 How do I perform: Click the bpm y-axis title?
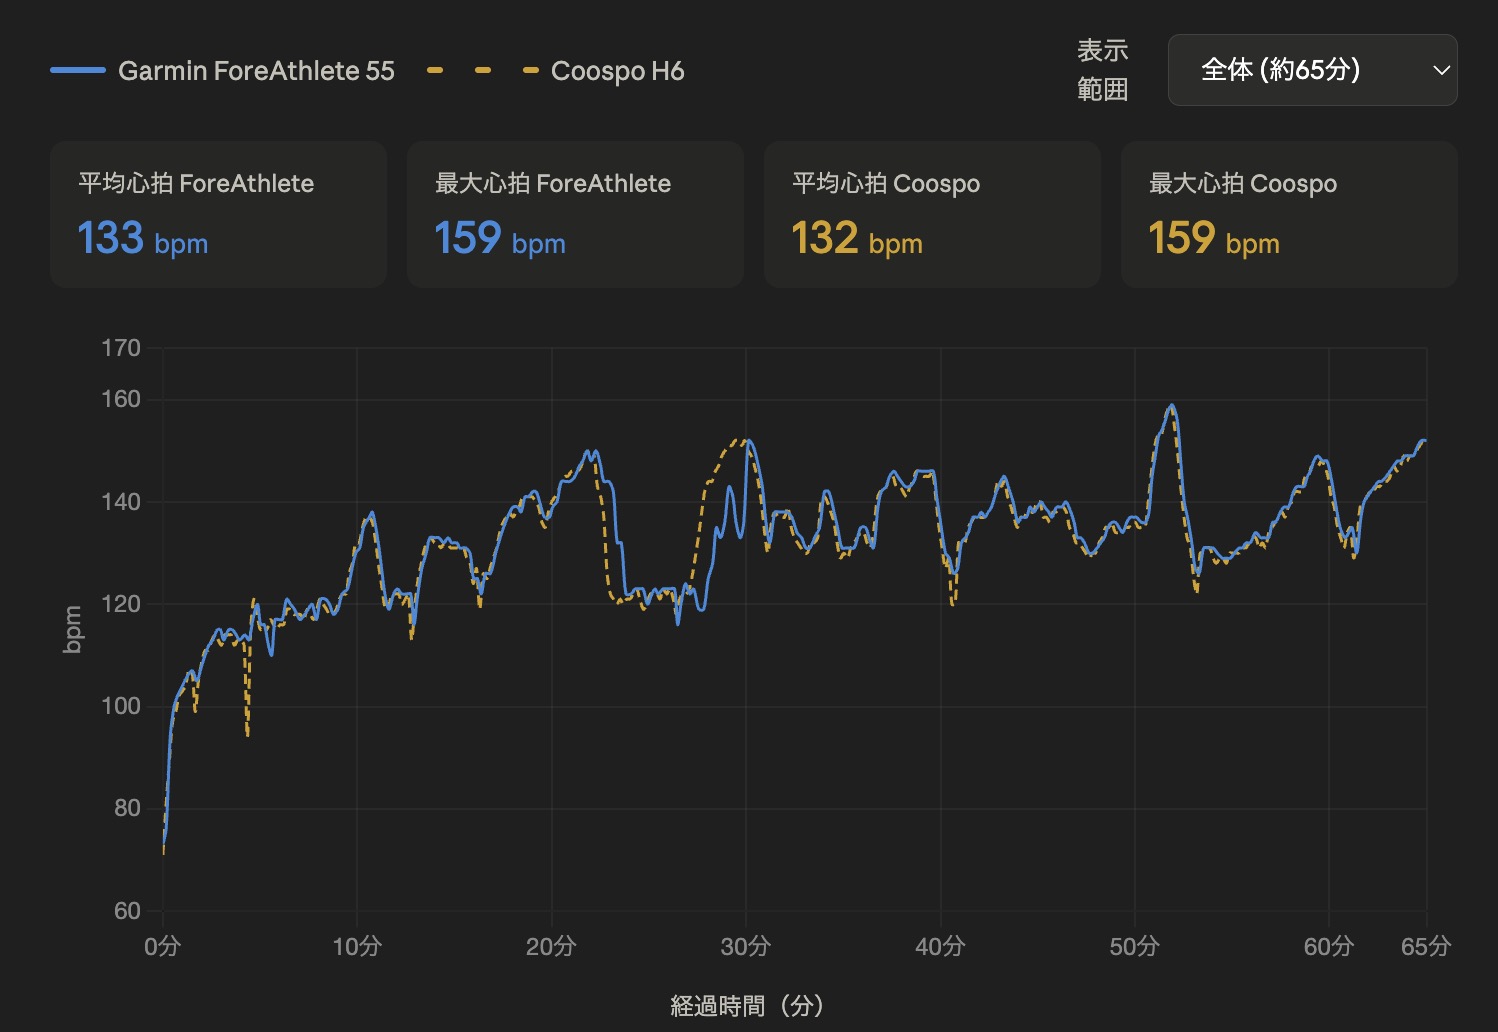click(x=72, y=630)
